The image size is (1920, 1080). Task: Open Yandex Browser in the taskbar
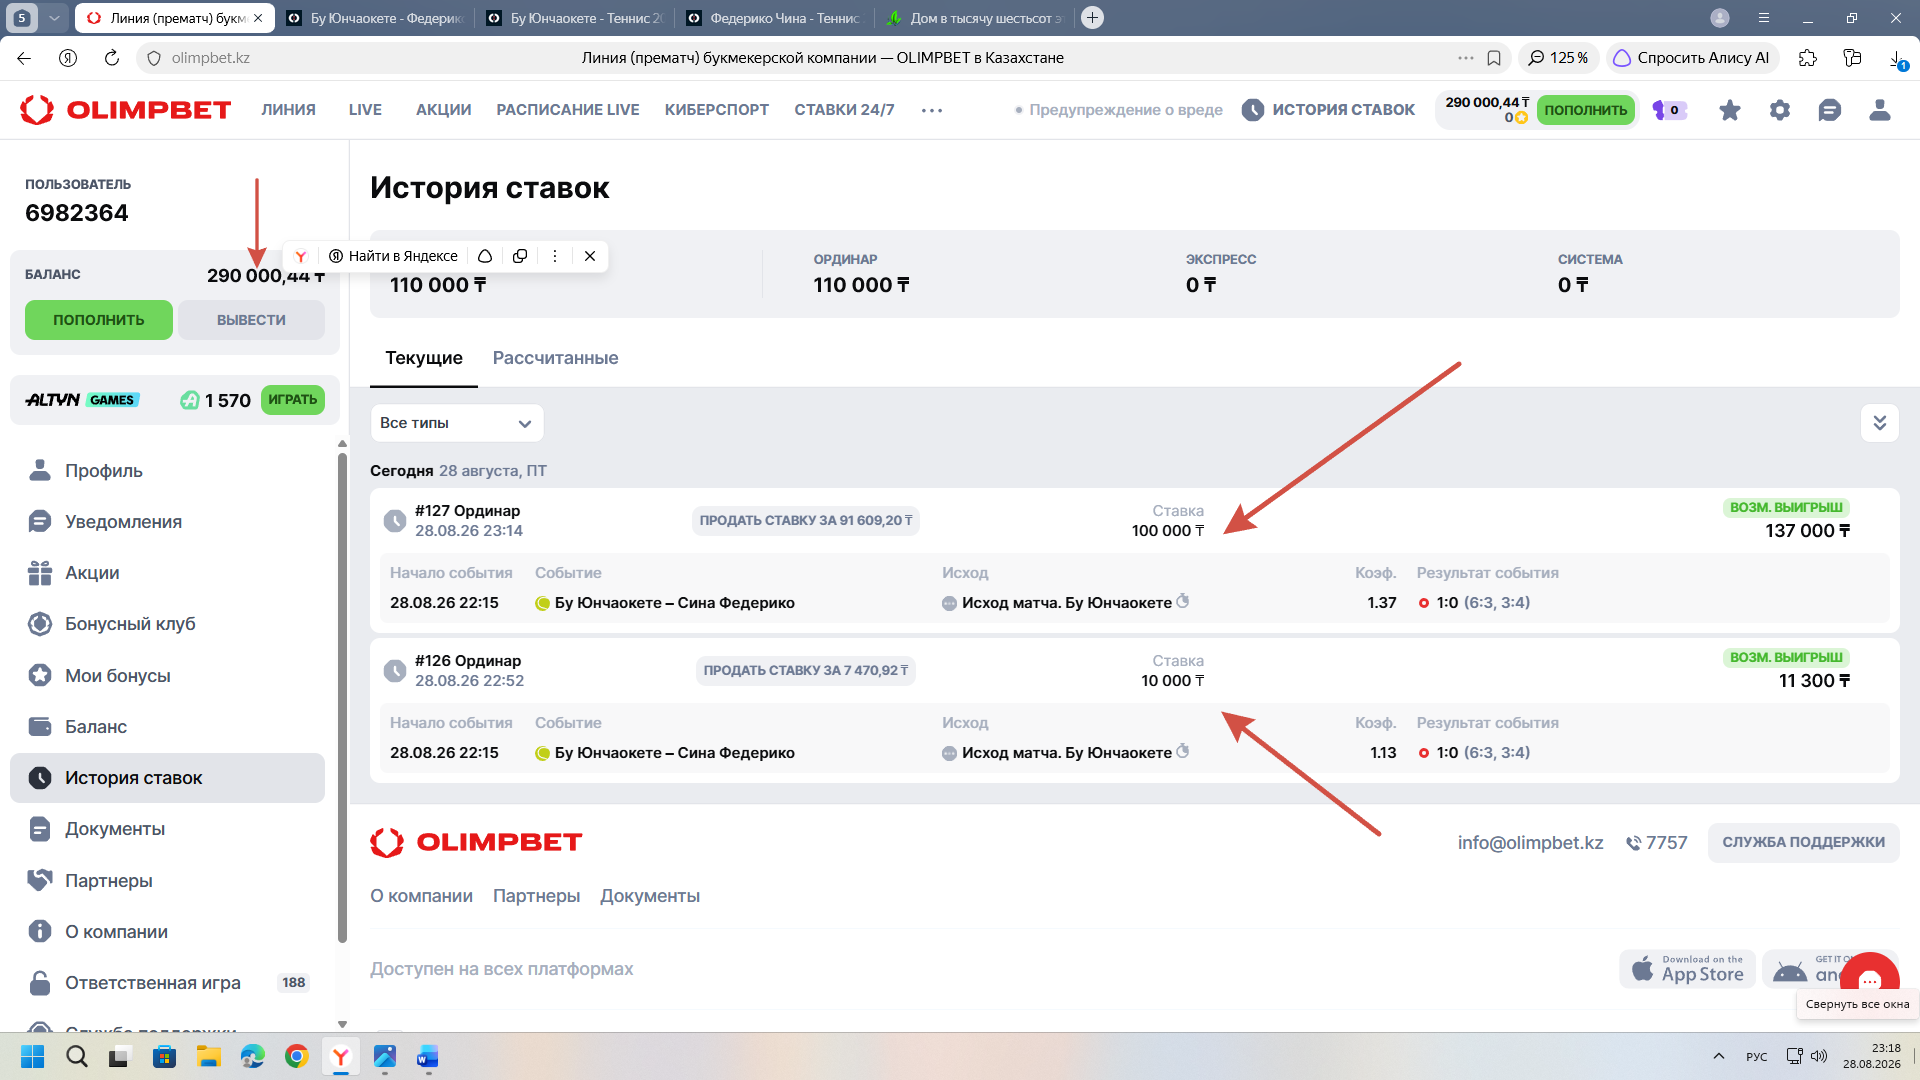tap(341, 1056)
